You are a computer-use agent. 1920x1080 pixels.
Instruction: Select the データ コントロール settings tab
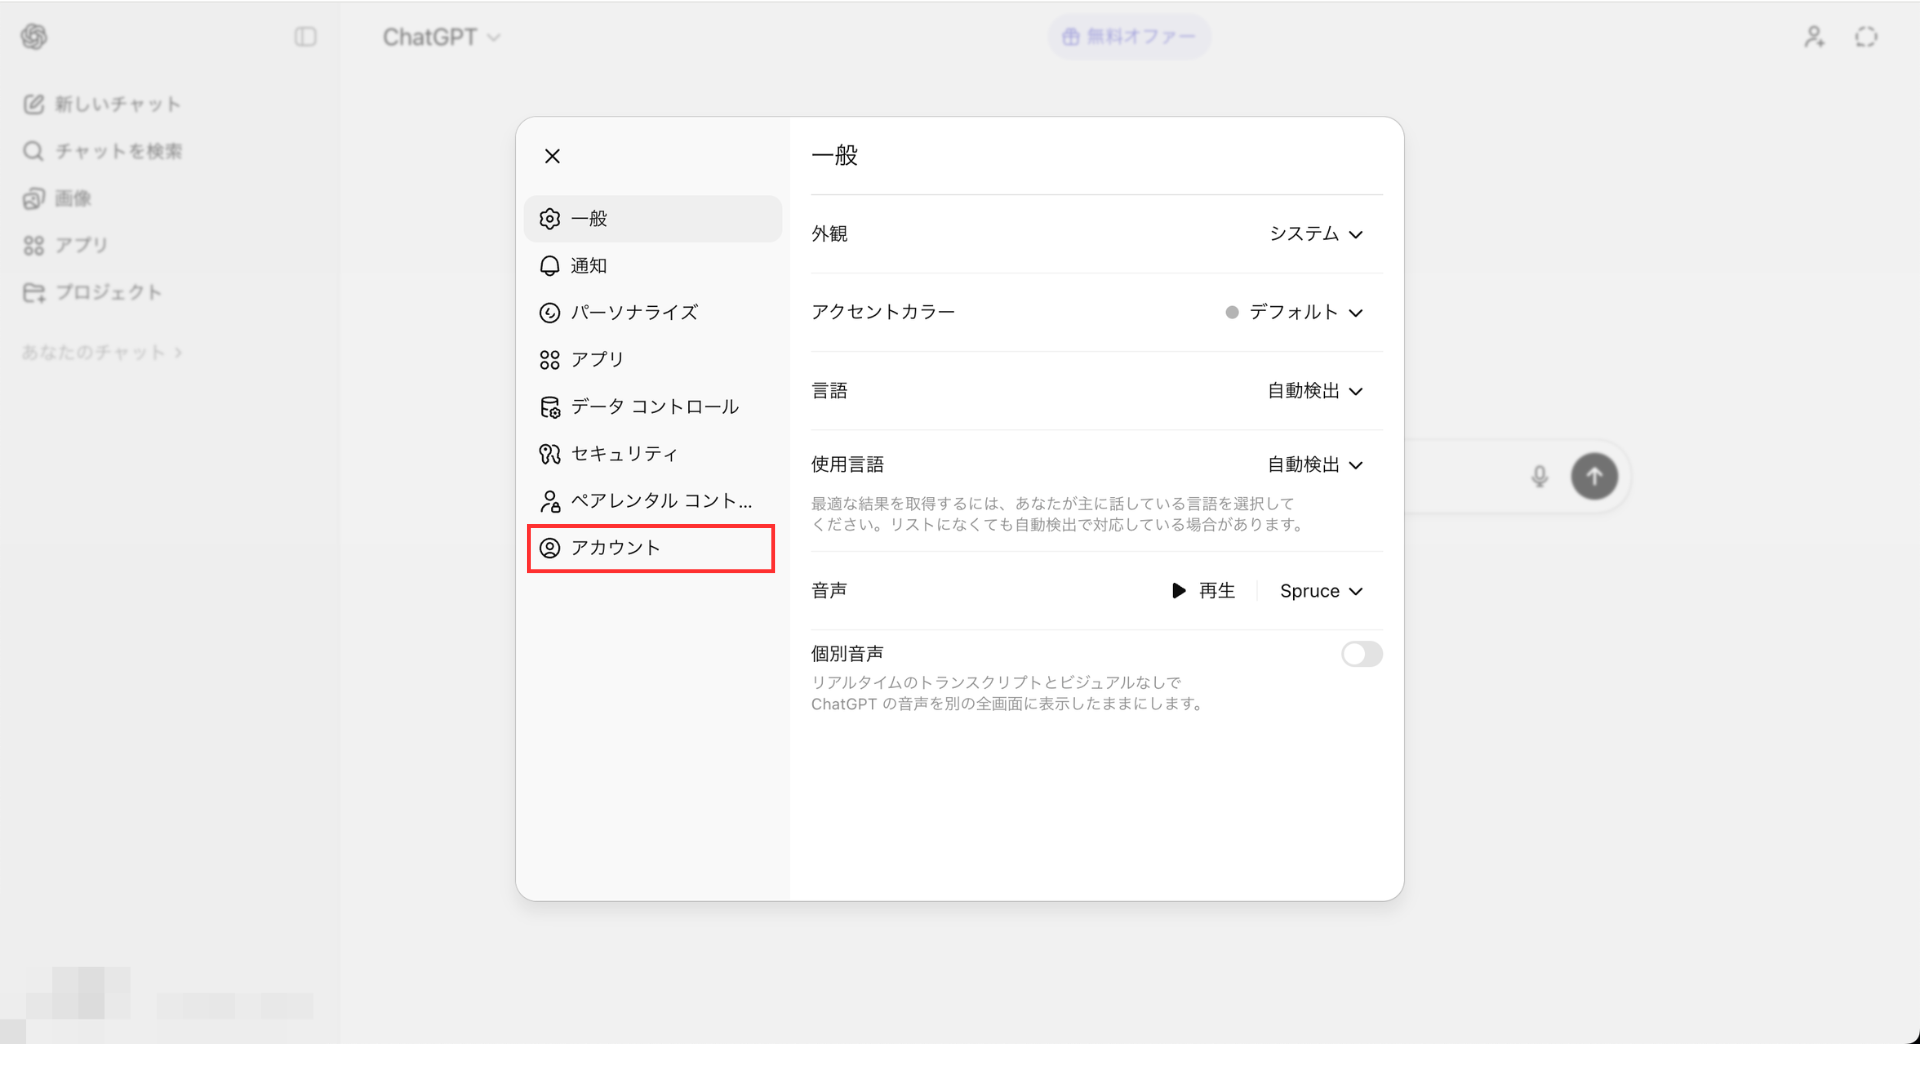653,407
